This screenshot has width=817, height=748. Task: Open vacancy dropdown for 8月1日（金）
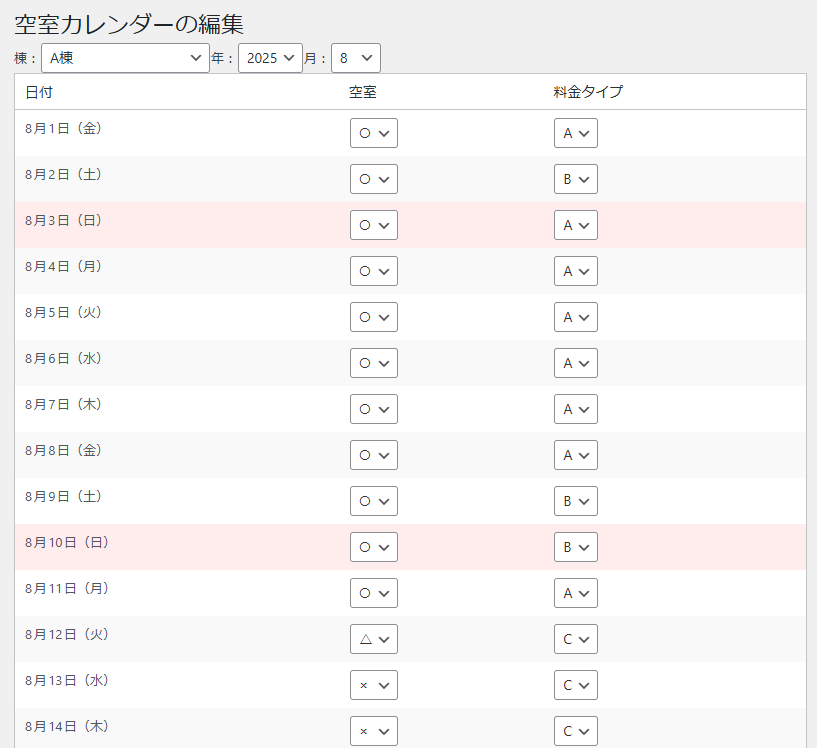click(374, 133)
